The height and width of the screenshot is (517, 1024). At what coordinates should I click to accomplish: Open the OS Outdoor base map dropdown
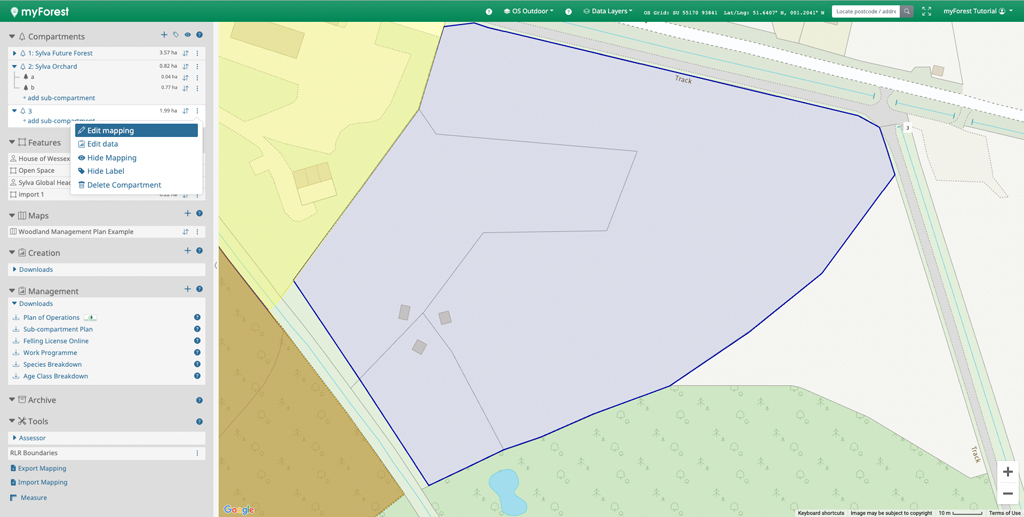click(x=529, y=11)
